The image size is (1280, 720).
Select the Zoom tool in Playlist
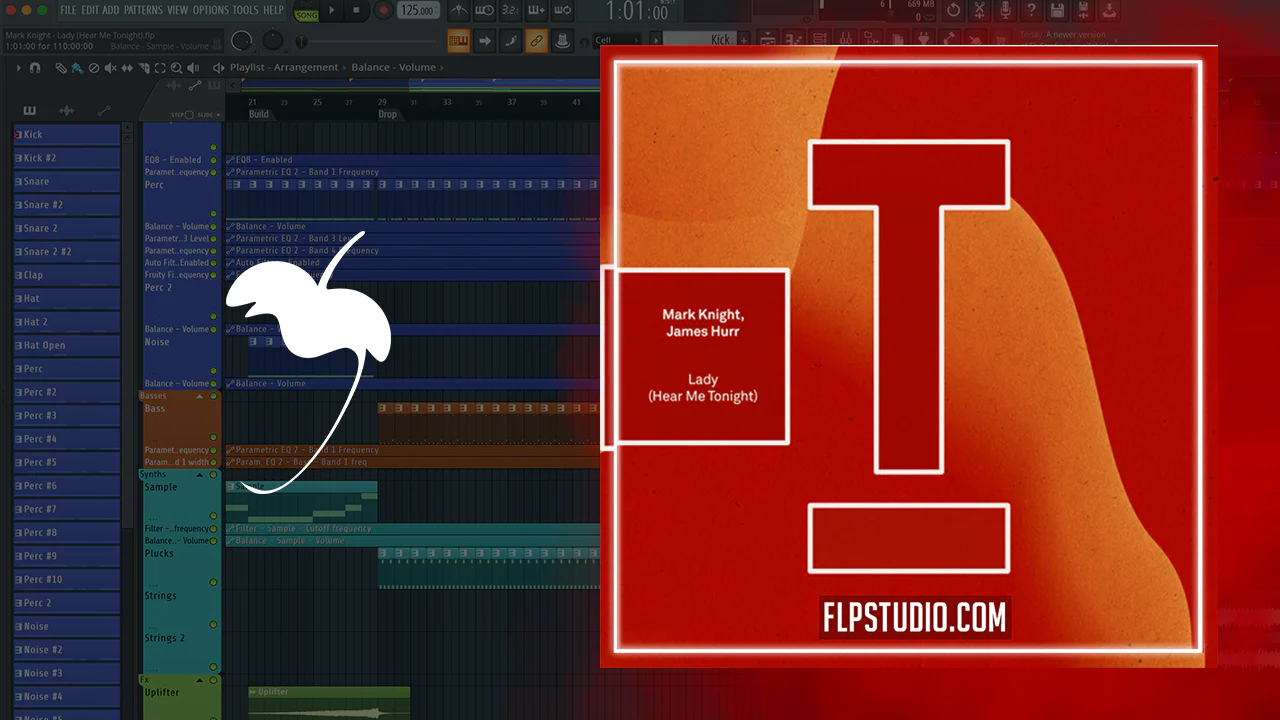(x=176, y=68)
